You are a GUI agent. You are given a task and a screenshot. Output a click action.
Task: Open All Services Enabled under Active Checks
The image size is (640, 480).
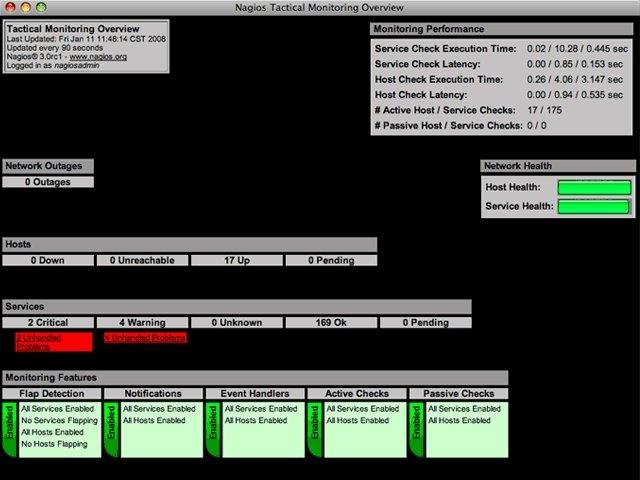point(362,409)
